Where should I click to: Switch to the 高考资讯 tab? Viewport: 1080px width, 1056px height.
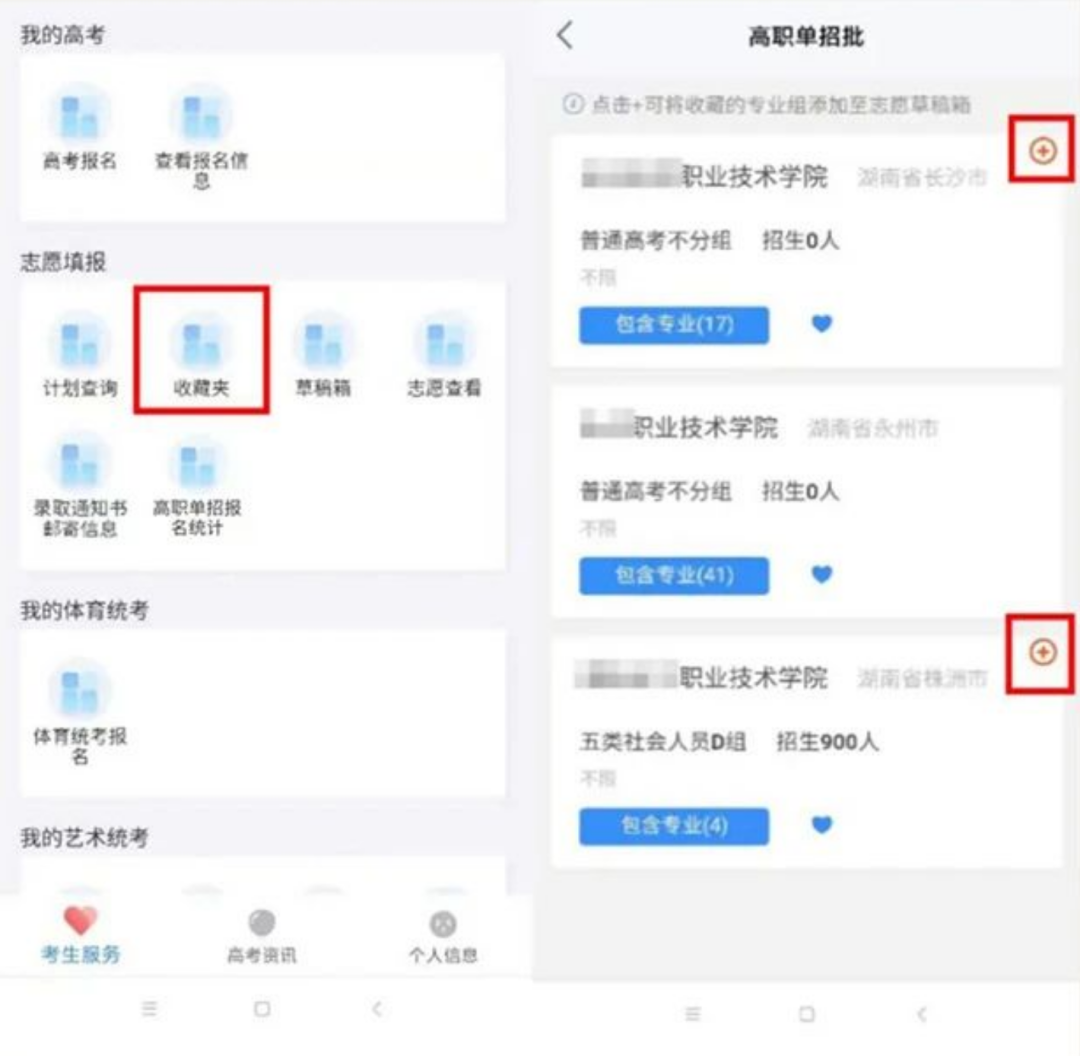pos(262,935)
